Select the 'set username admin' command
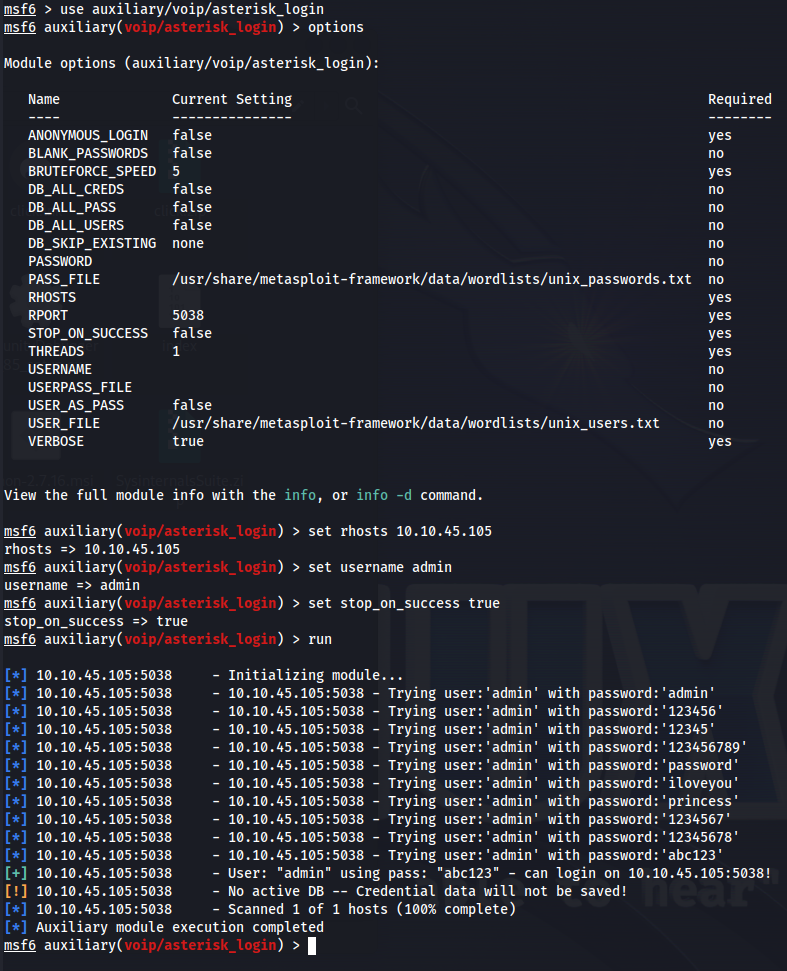 pos(380,567)
